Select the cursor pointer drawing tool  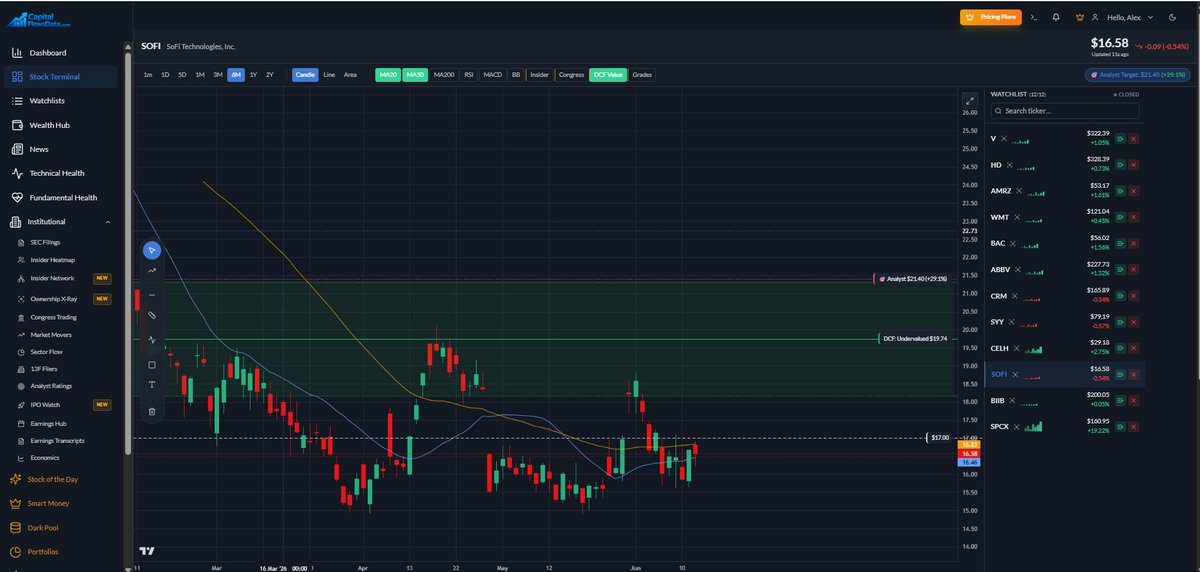coord(152,250)
